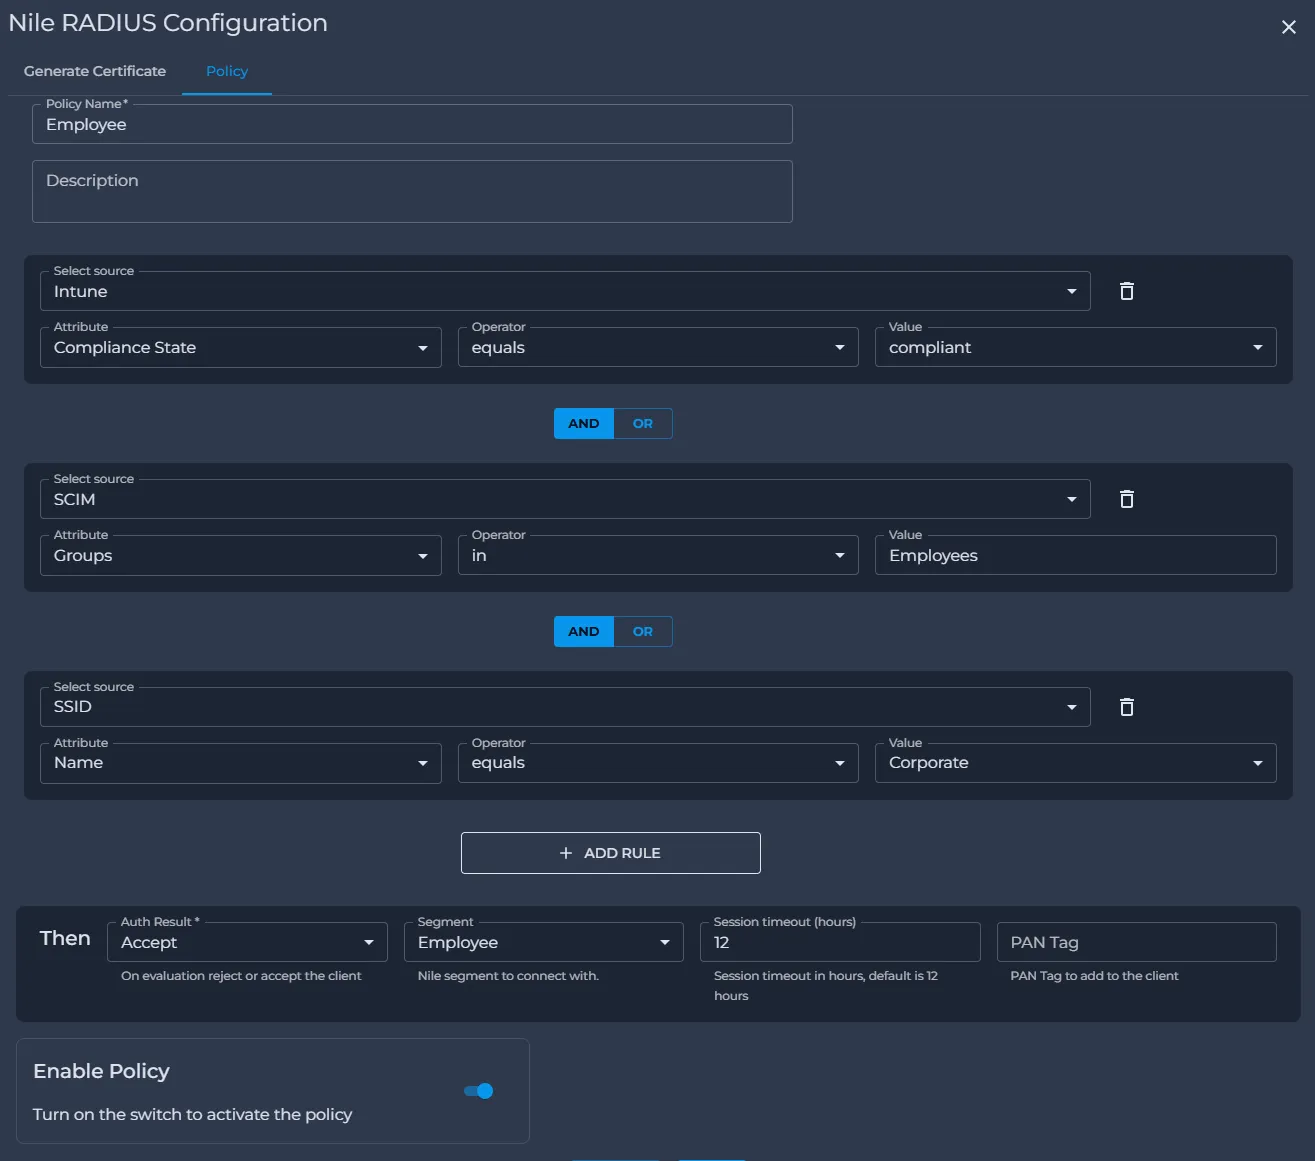Open the Groups attribute dropdown
This screenshot has height=1161, width=1315.
(x=241, y=555)
